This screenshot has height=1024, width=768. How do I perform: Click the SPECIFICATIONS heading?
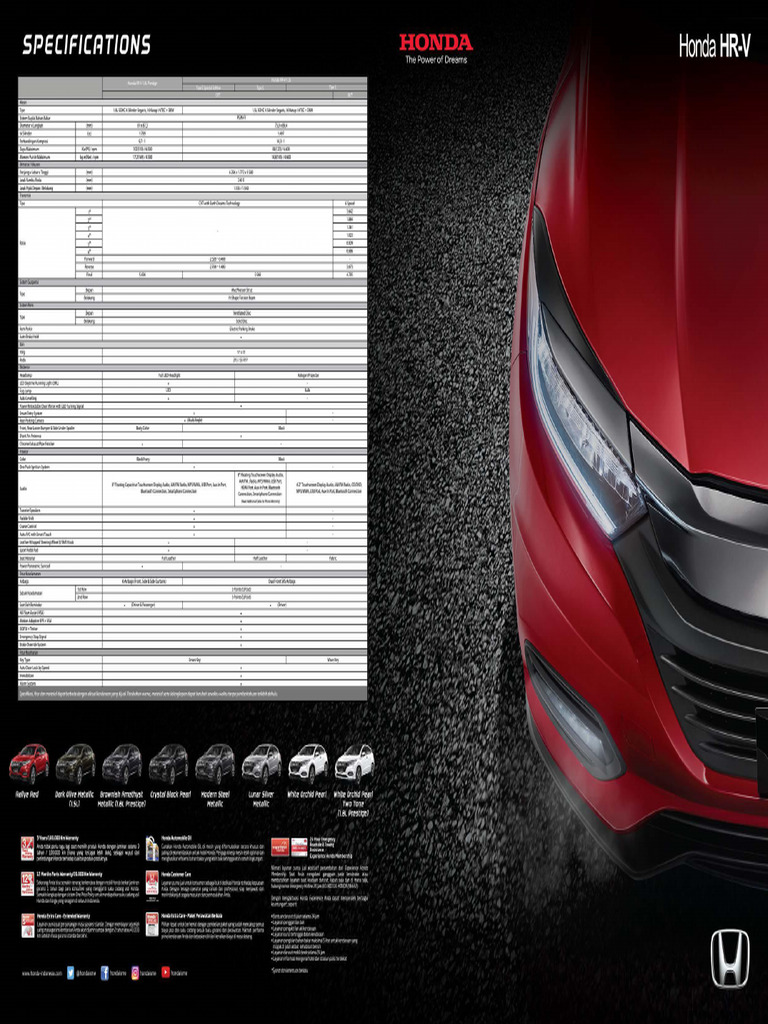pos(87,44)
